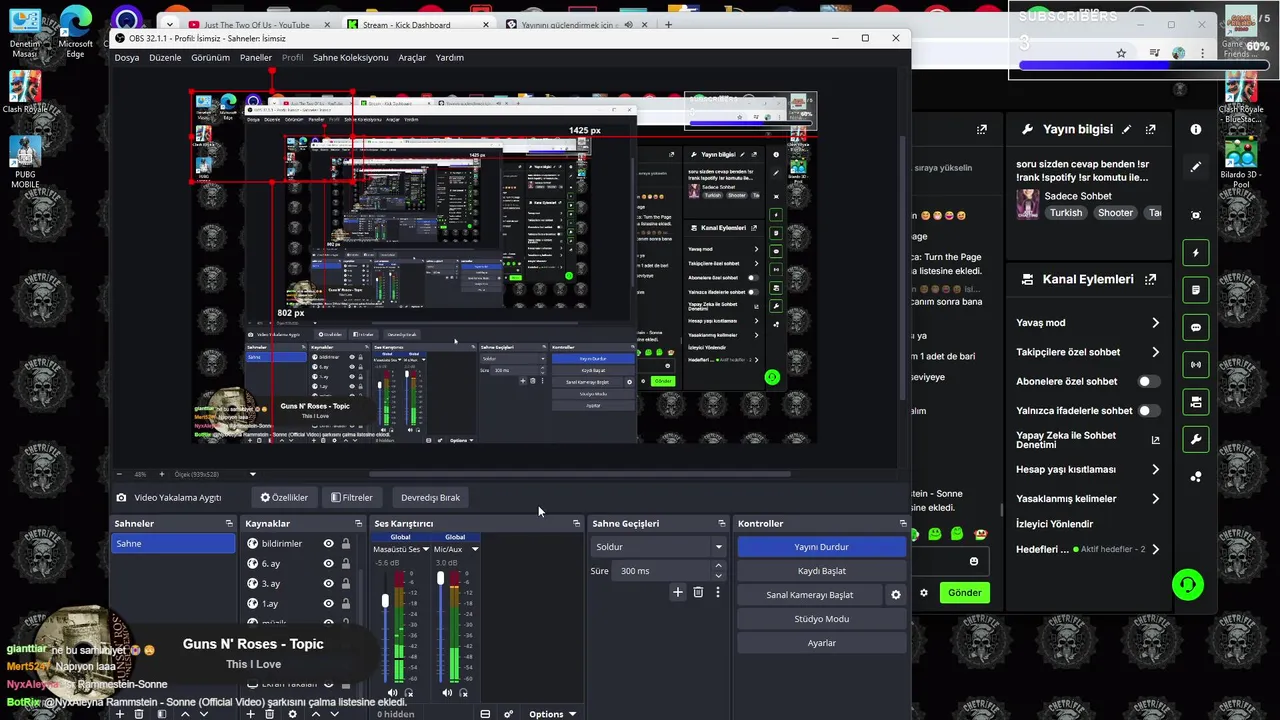
Task: Toggle mixer layout icon beside hidden count
Action: point(485,714)
